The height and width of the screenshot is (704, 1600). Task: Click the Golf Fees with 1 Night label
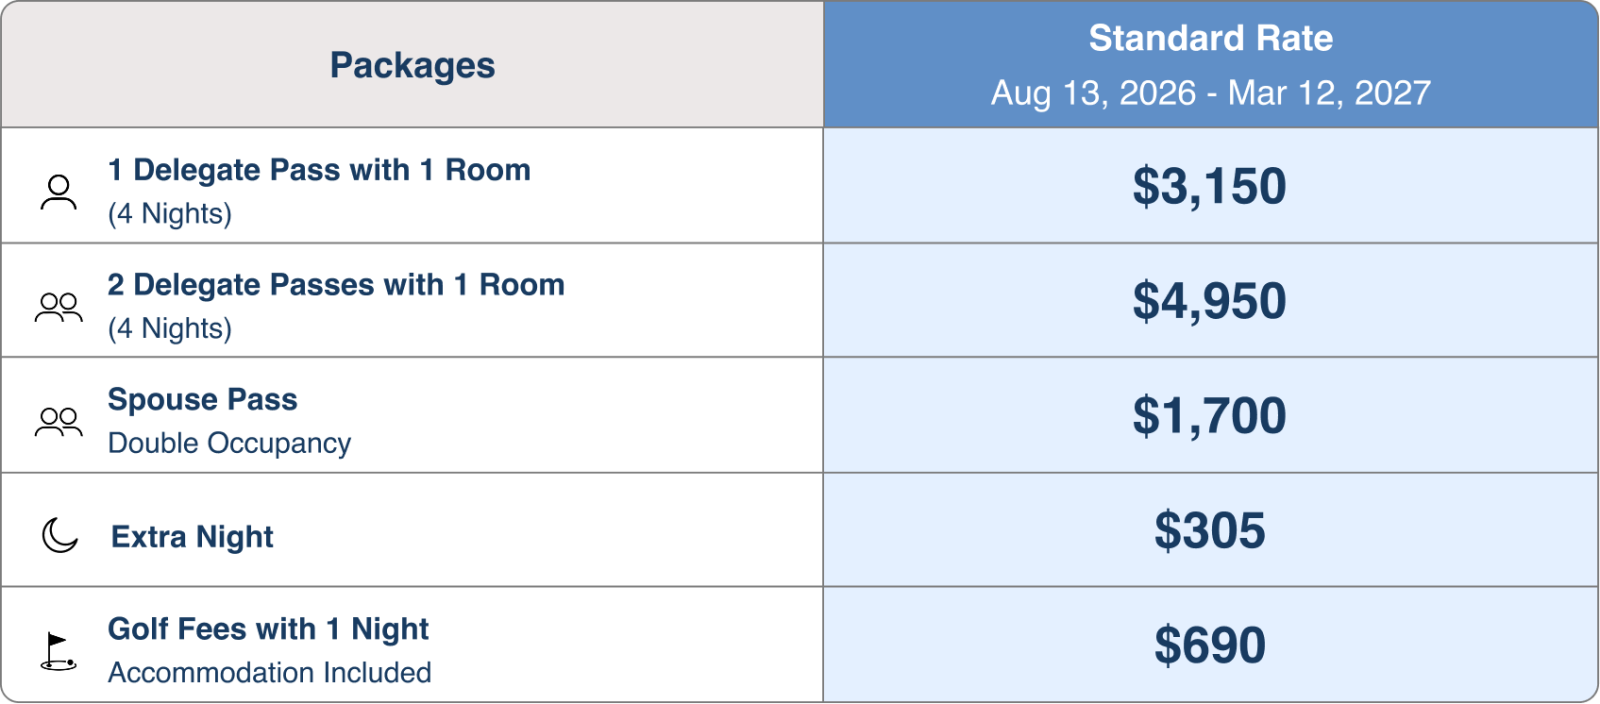click(x=268, y=629)
